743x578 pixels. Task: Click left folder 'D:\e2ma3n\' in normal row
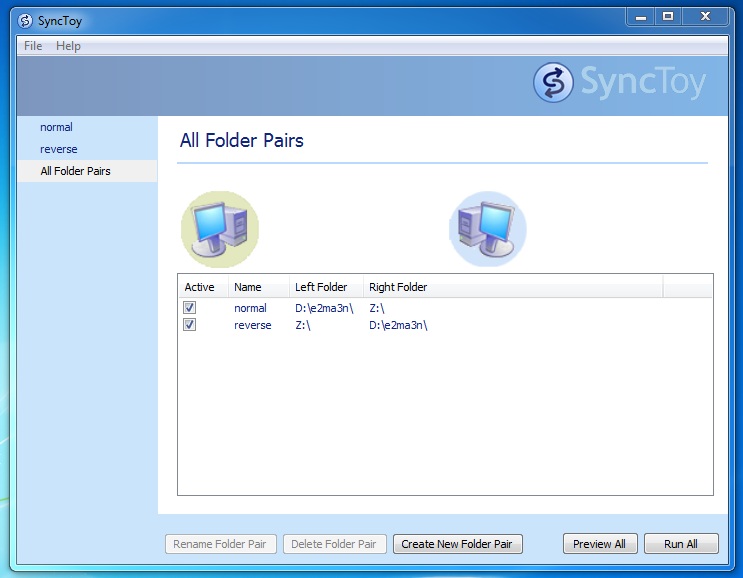324,308
